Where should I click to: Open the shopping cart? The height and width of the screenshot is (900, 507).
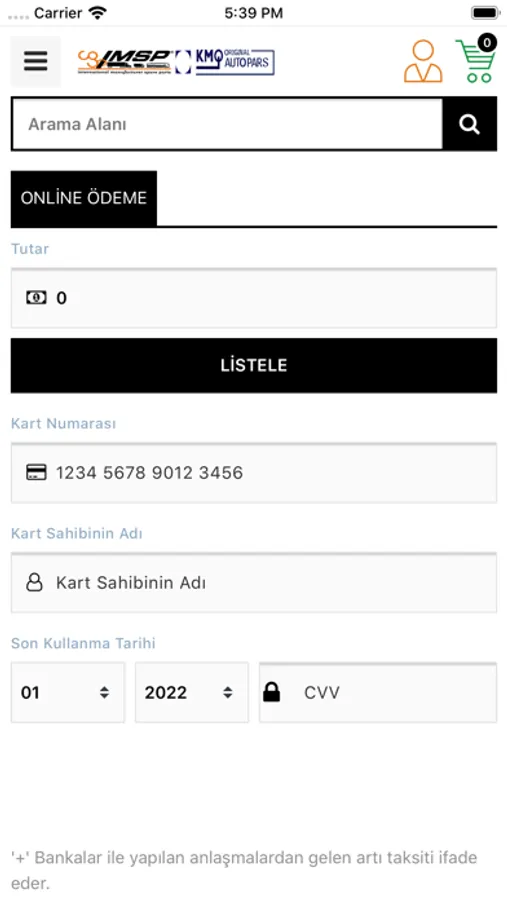[475, 61]
